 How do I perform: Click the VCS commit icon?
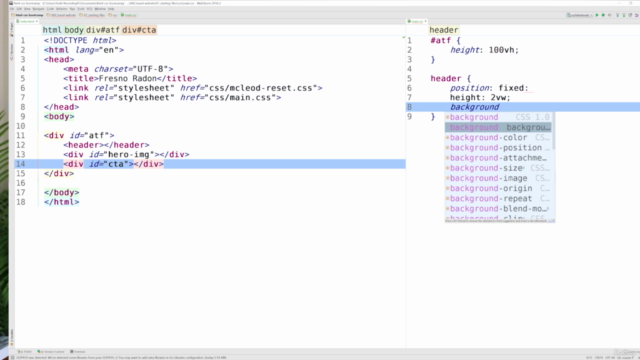click(624, 15)
